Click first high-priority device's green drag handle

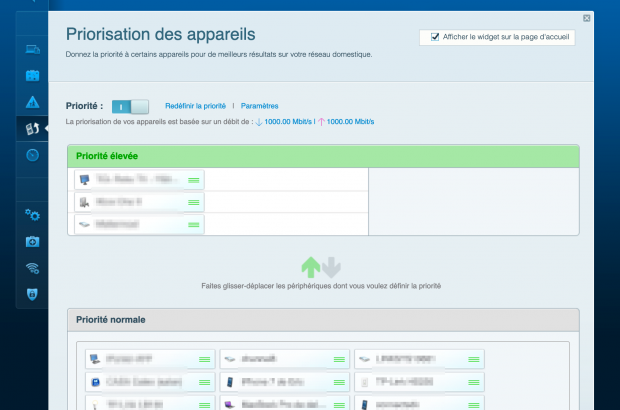pyautogui.click(x=194, y=180)
